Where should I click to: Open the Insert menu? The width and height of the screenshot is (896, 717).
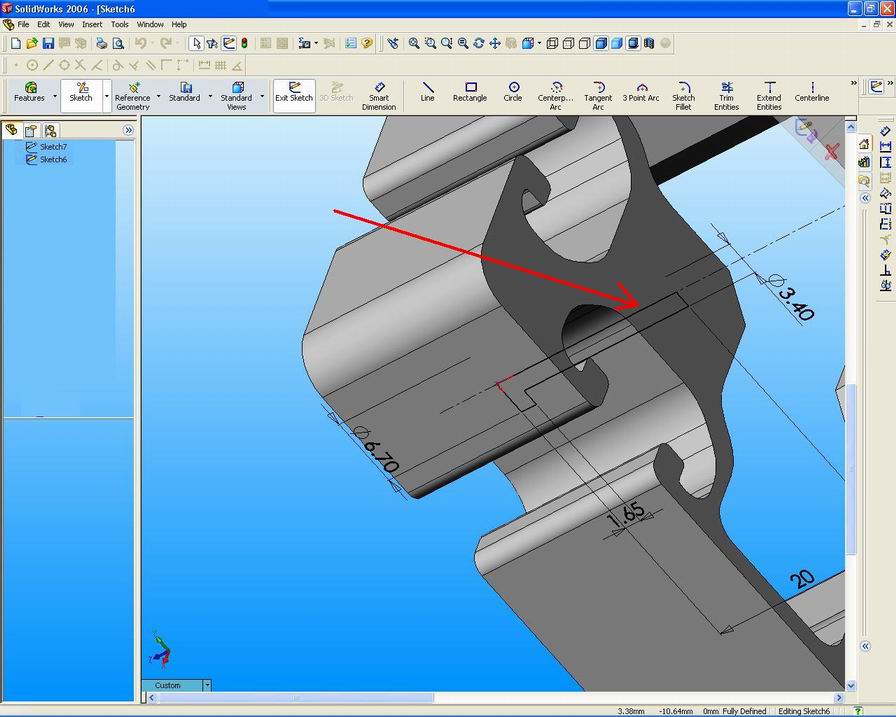(92, 24)
